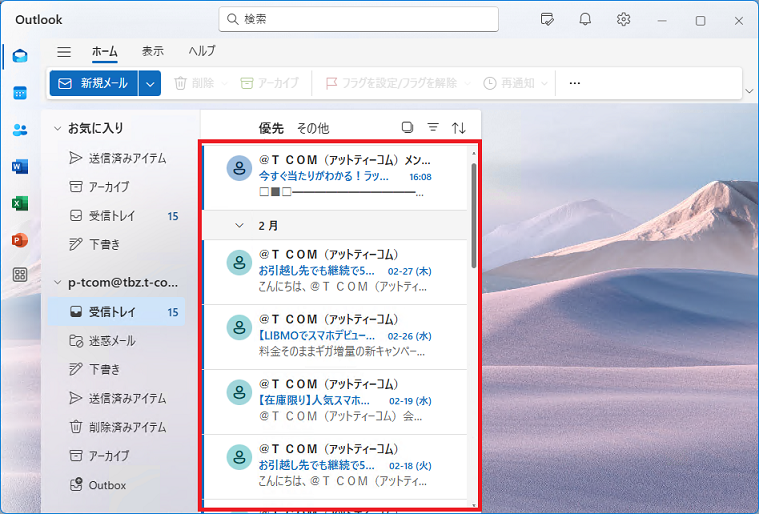
Task: Click the message list scrollbar thumb
Action: (x=473, y=215)
